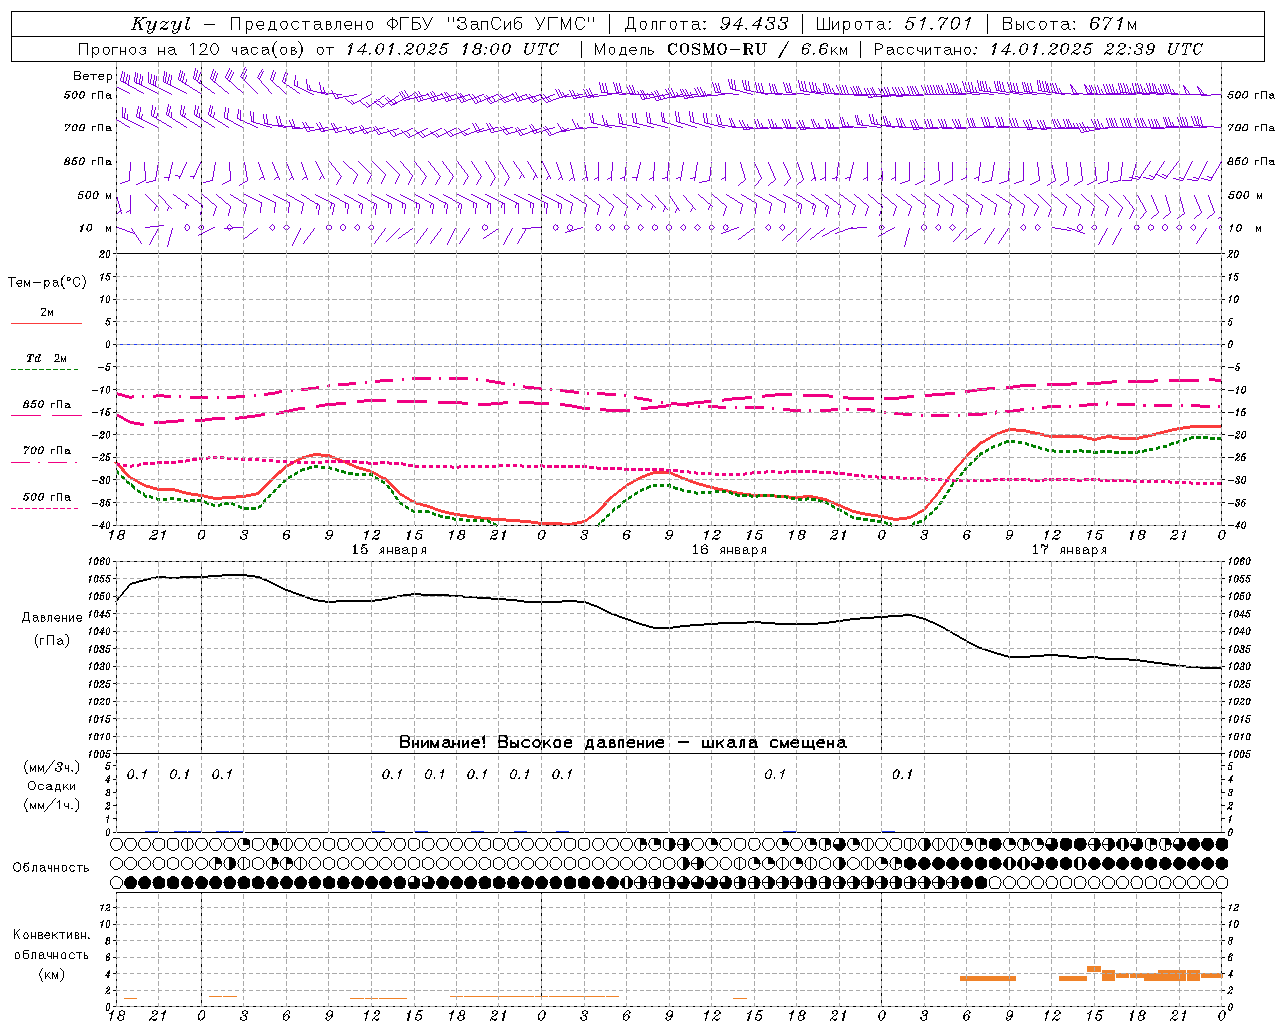Click the 850 гПа wind level label on the left
The image size is (1280, 1024).
[x=88, y=161]
